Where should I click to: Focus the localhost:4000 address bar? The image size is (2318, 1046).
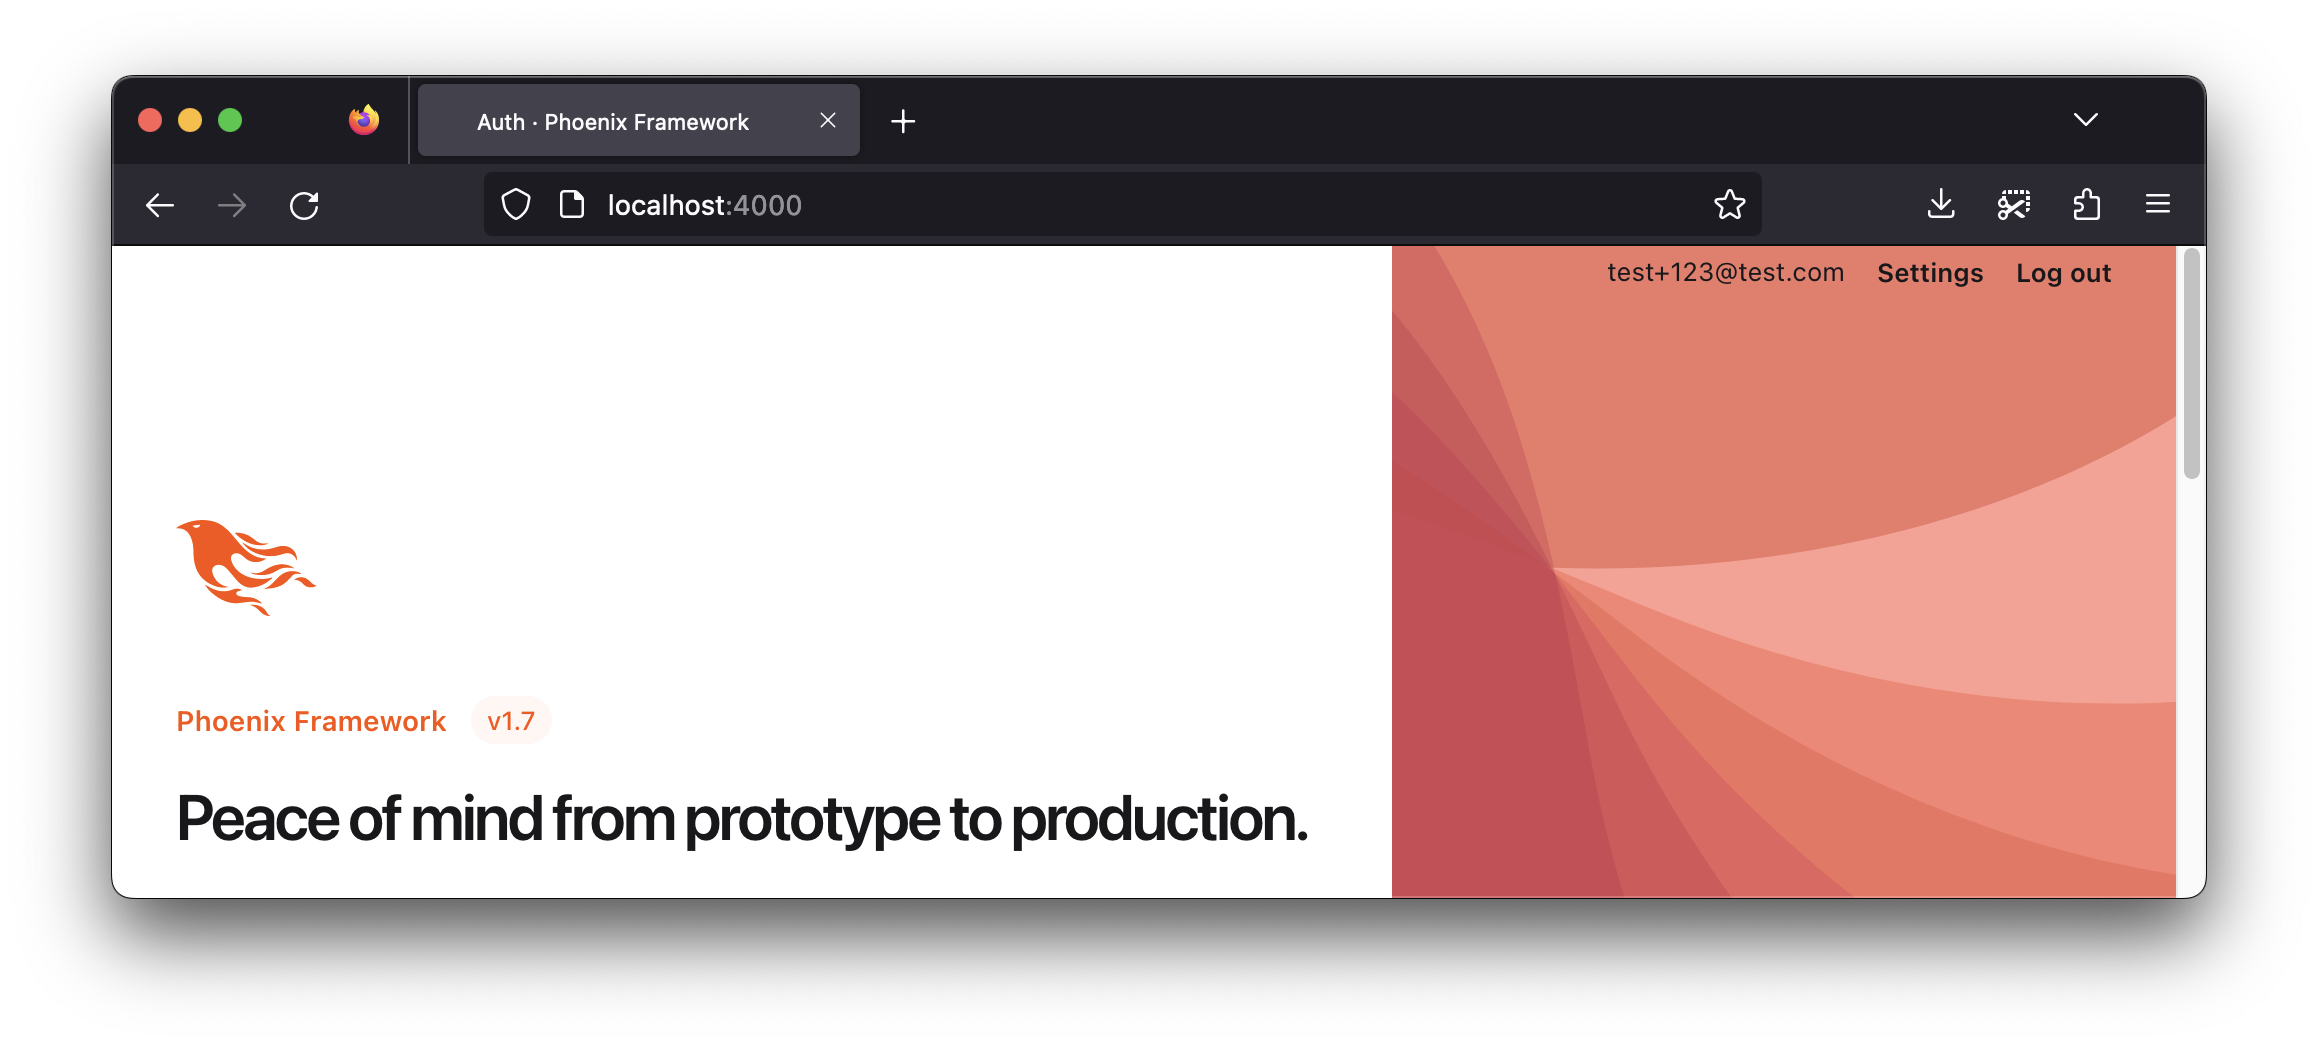(1122, 205)
